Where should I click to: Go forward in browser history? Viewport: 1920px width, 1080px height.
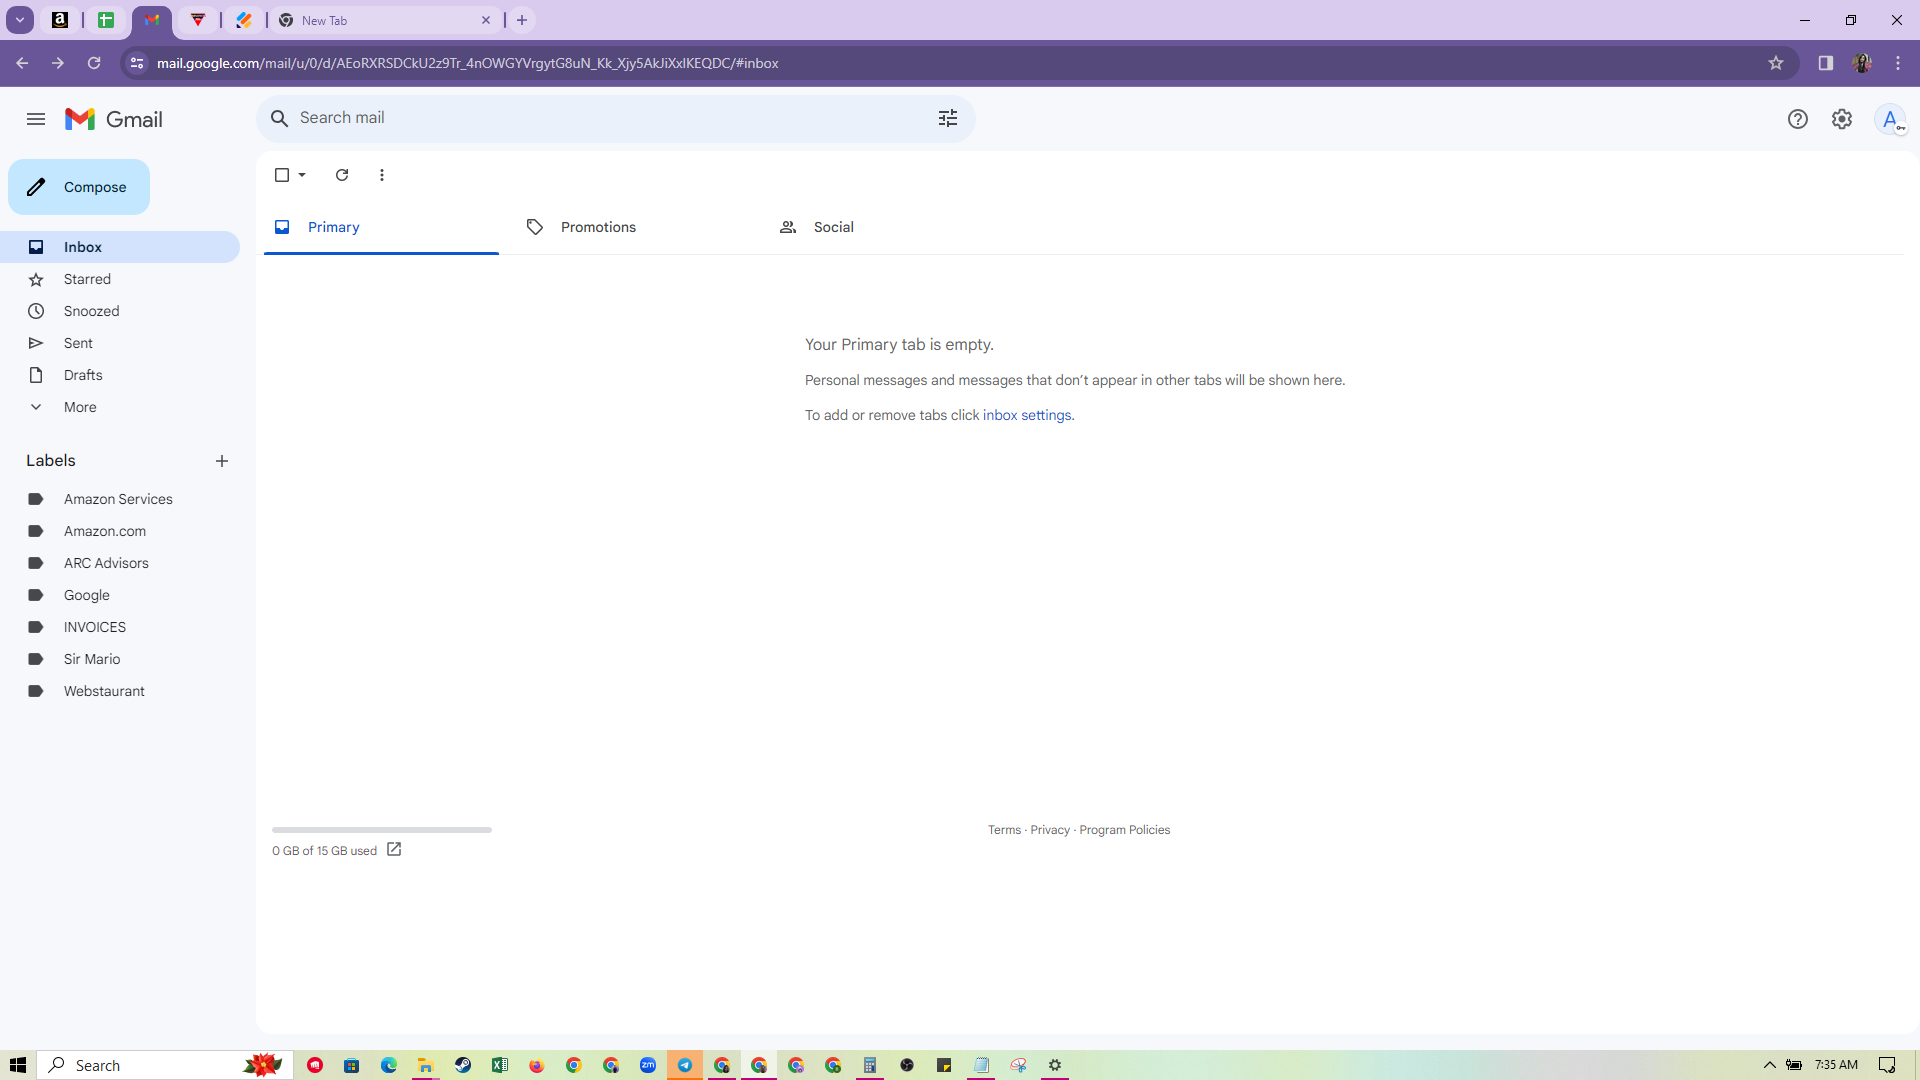[58, 63]
